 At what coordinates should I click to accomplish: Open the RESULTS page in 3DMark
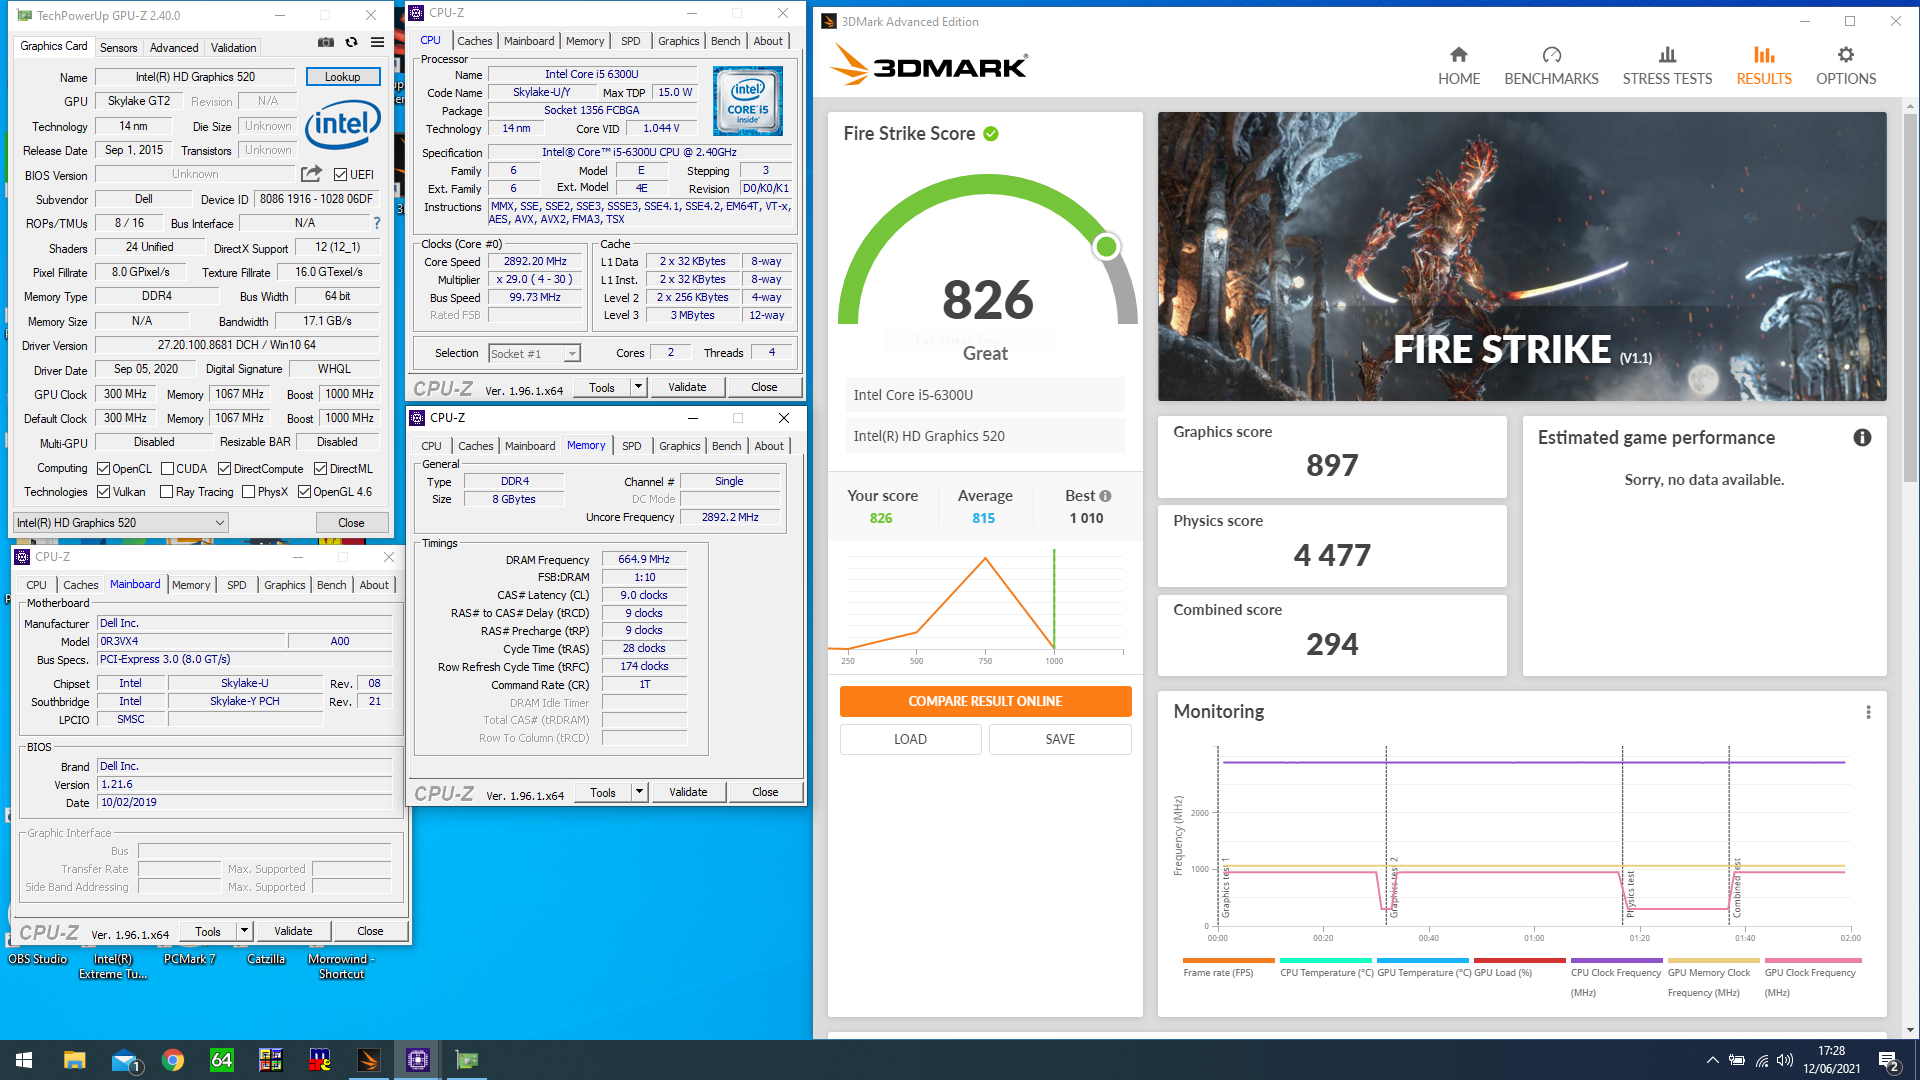1764,66
